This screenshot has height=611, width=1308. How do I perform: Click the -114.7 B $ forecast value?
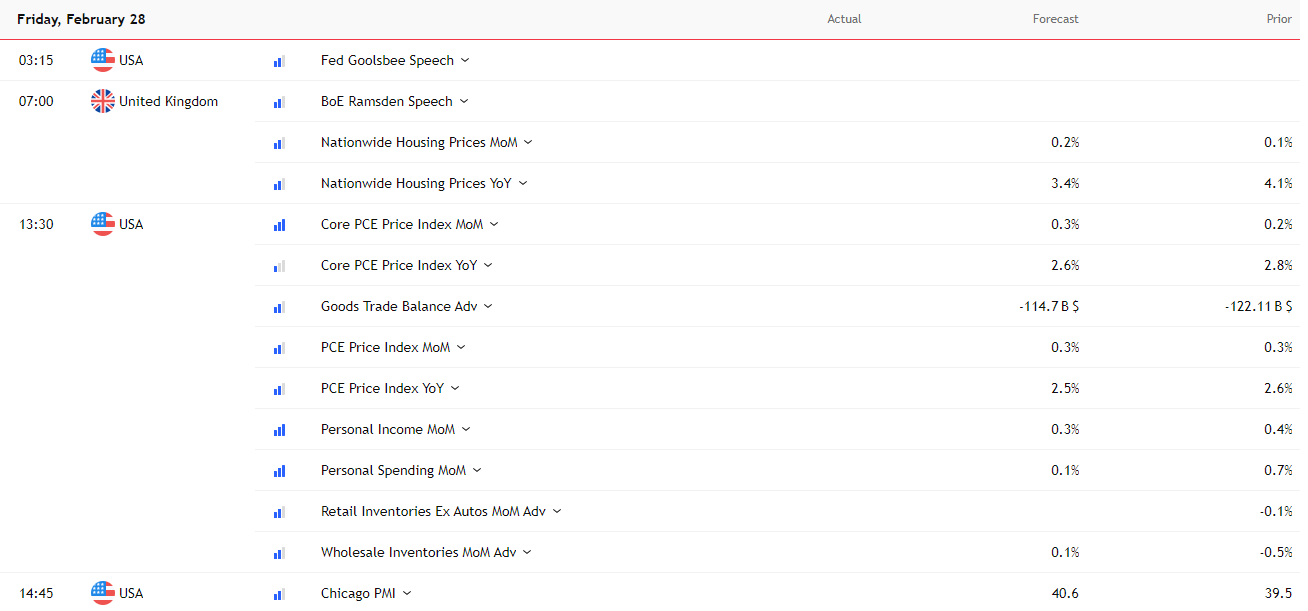pos(1049,306)
